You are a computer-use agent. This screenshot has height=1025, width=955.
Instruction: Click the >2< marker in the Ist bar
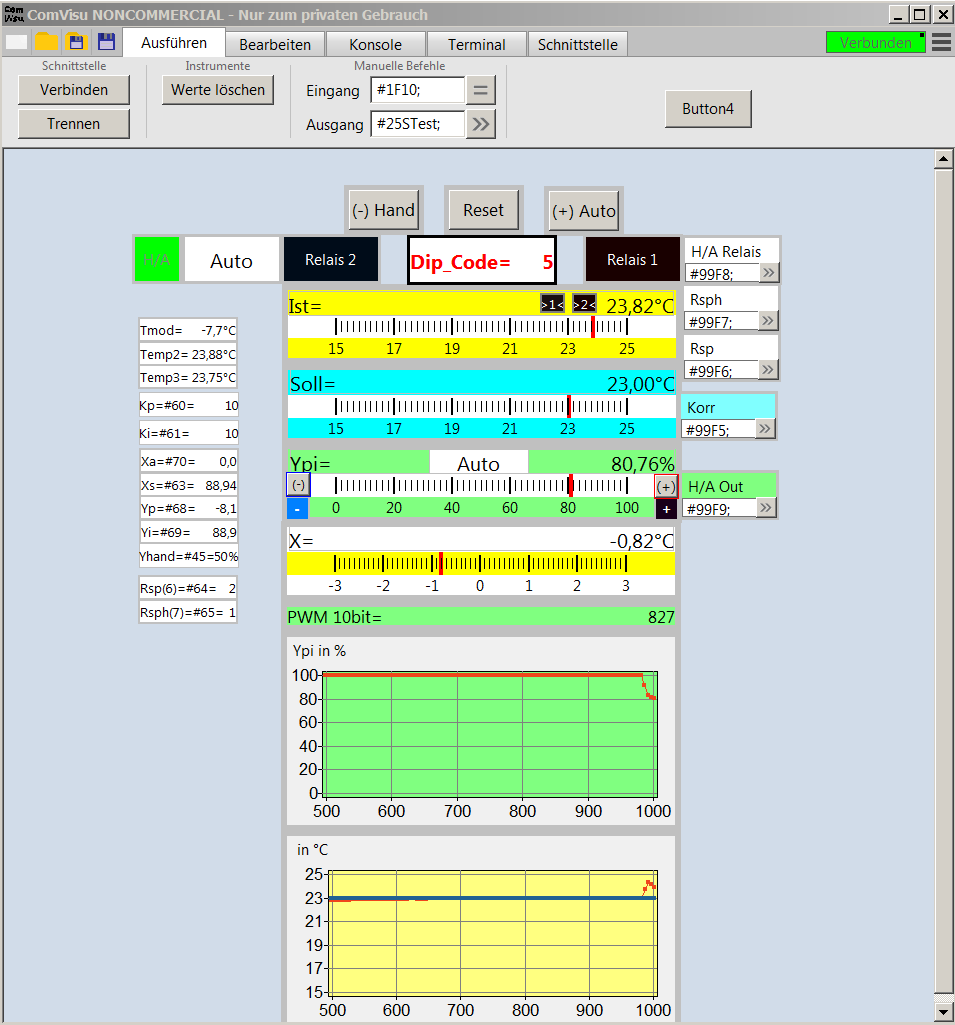[x=584, y=304]
